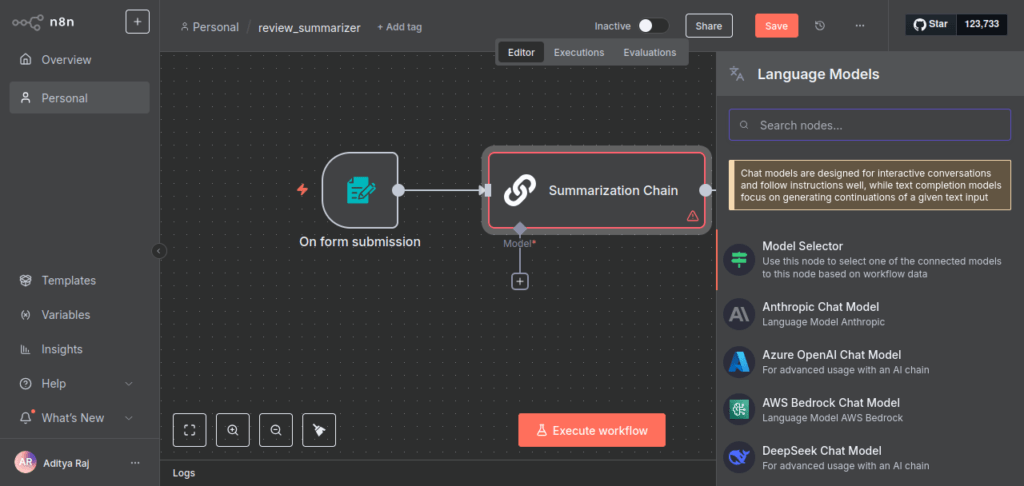Open Templates in the sidebar
The height and width of the screenshot is (486, 1024).
tap(68, 281)
